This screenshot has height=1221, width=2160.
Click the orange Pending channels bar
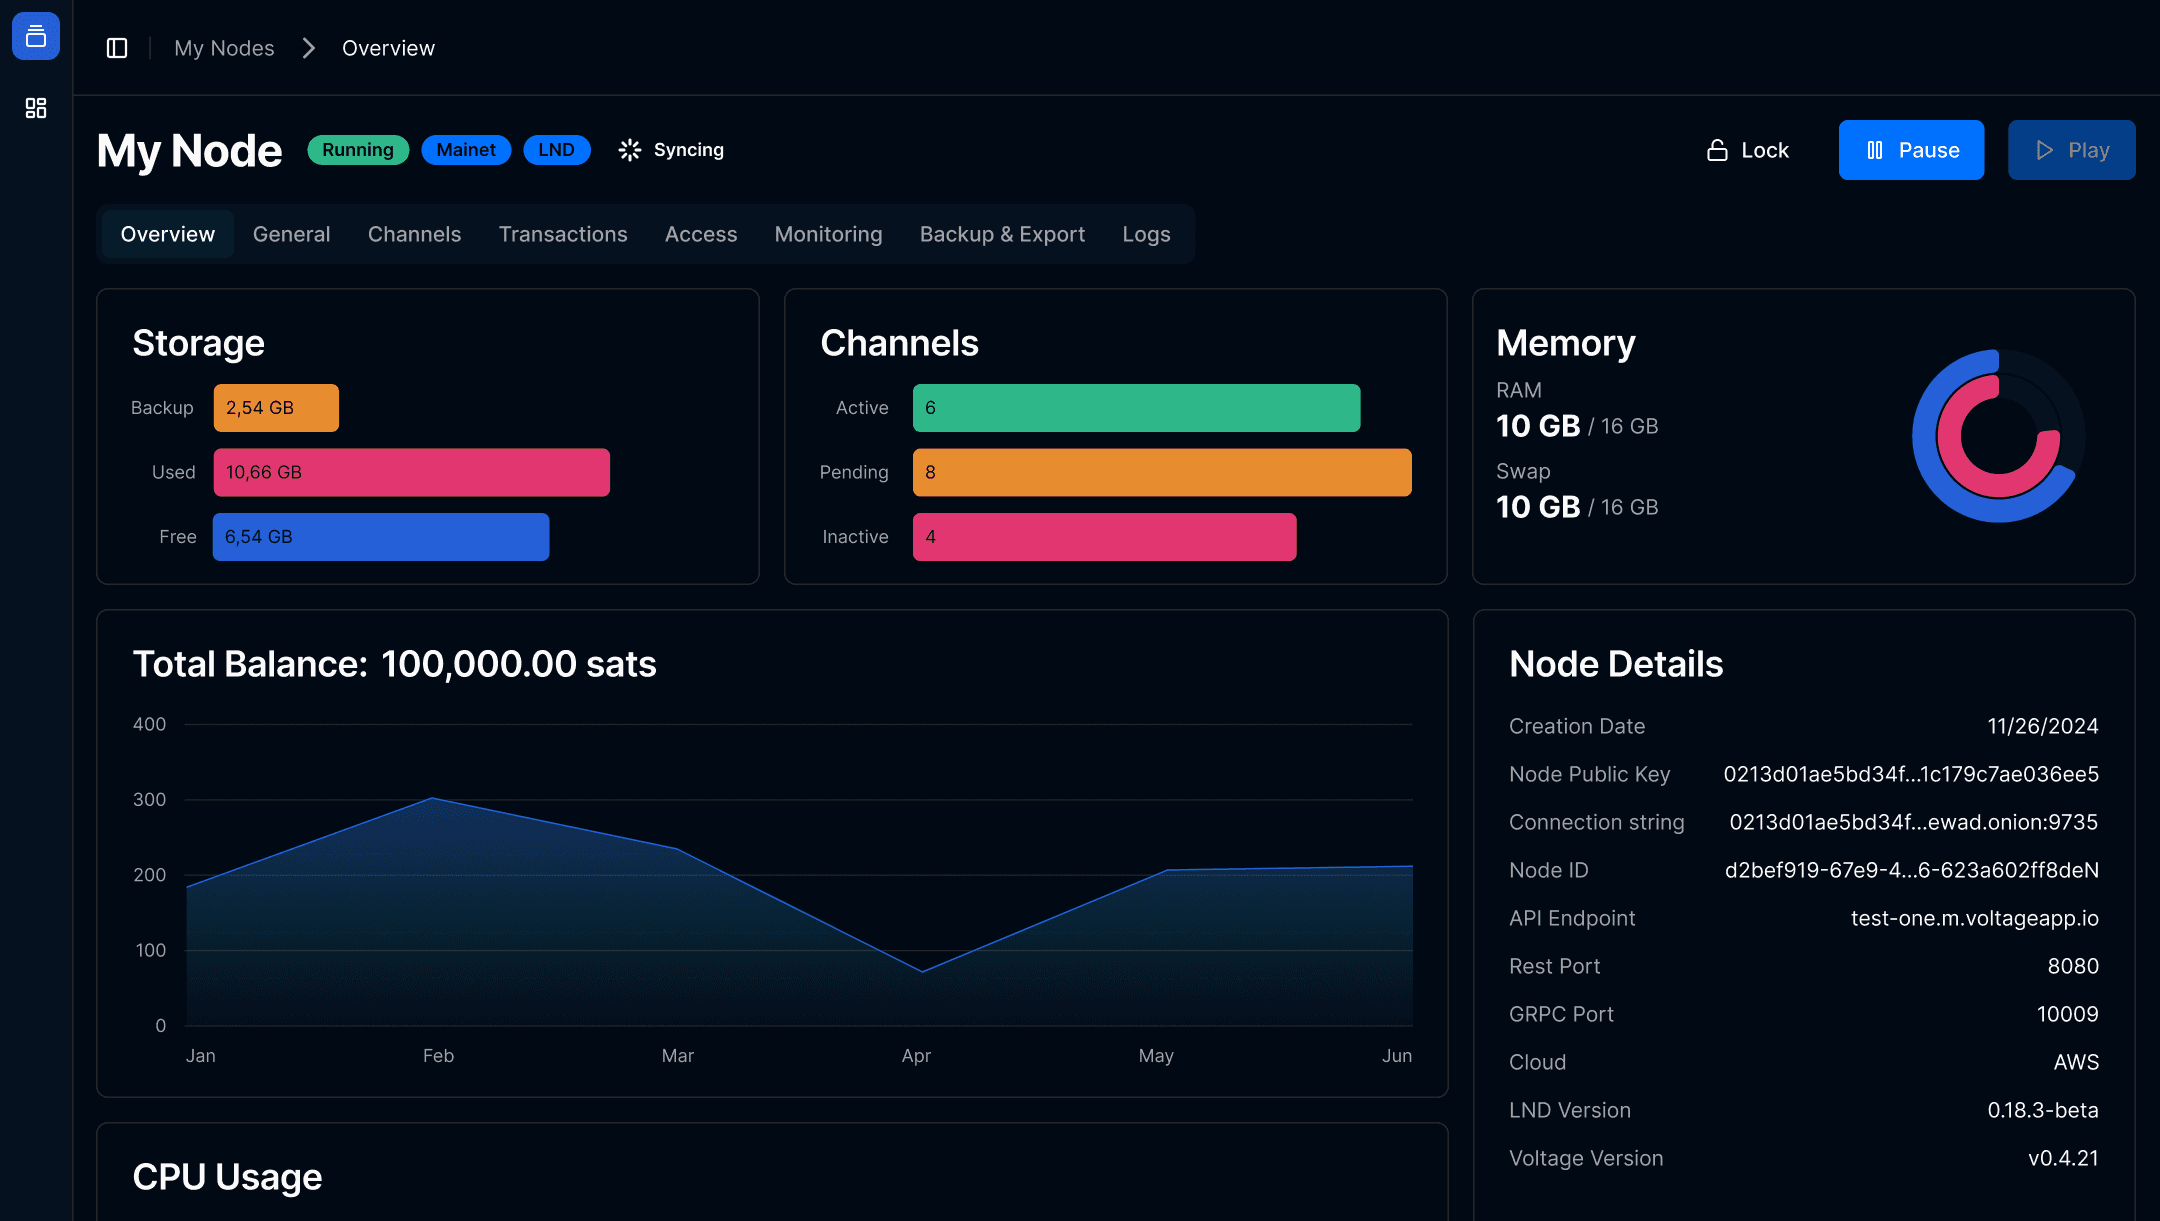1162,472
